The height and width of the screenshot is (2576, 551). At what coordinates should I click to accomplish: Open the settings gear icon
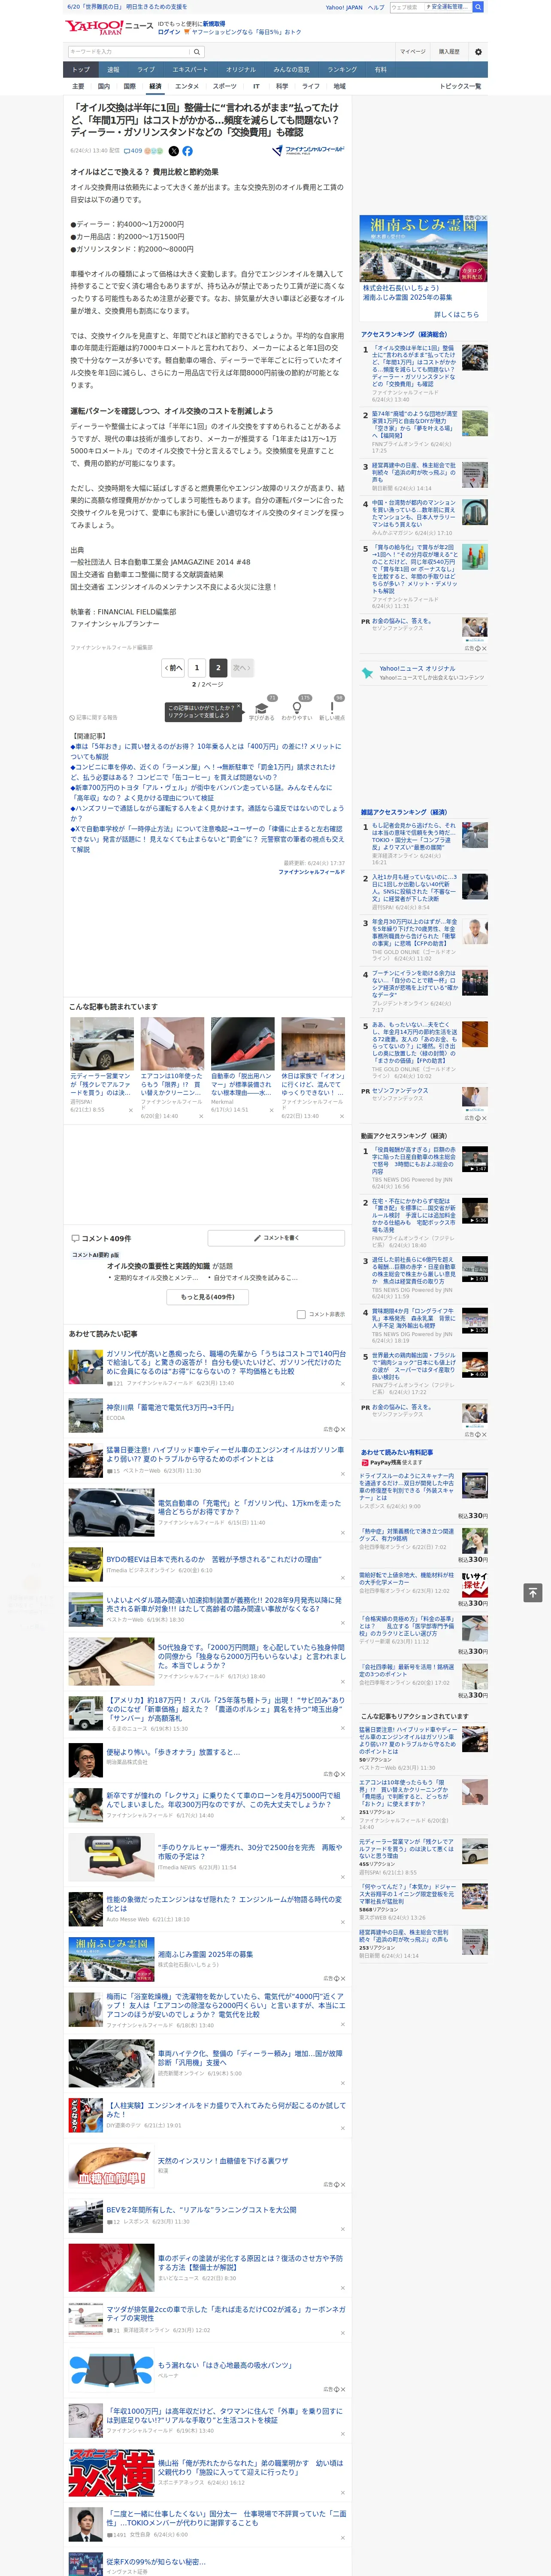478,52
